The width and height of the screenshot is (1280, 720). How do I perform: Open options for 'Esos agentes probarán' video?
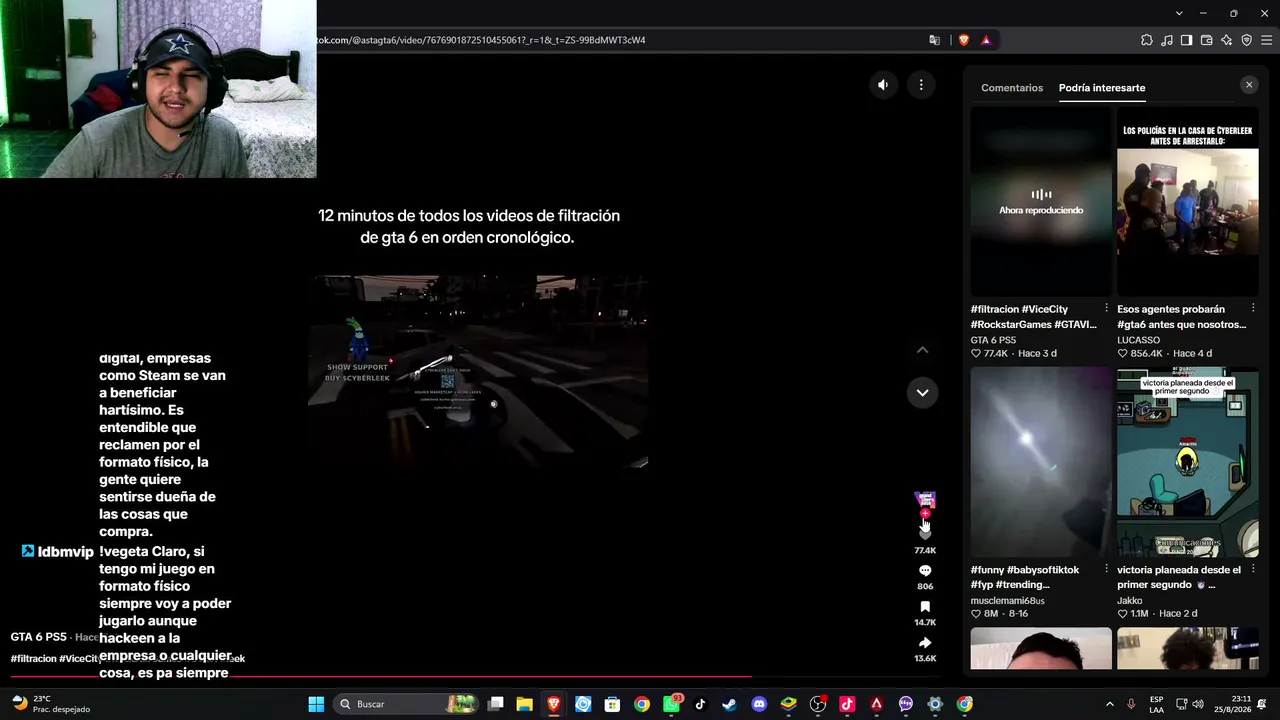(x=1253, y=309)
